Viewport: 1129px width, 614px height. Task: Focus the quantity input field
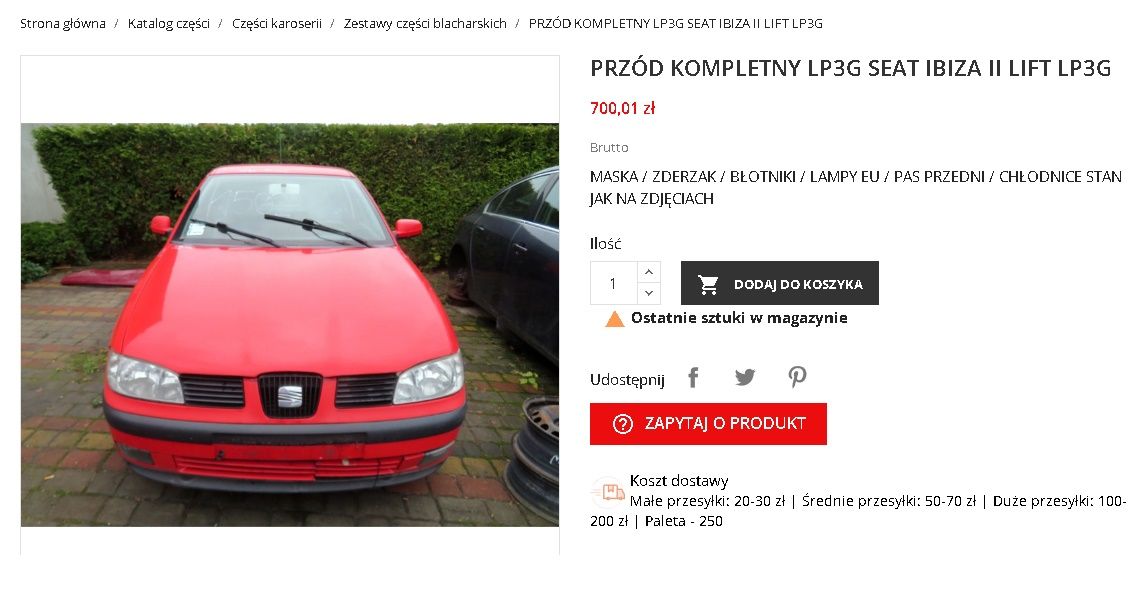coord(613,283)
